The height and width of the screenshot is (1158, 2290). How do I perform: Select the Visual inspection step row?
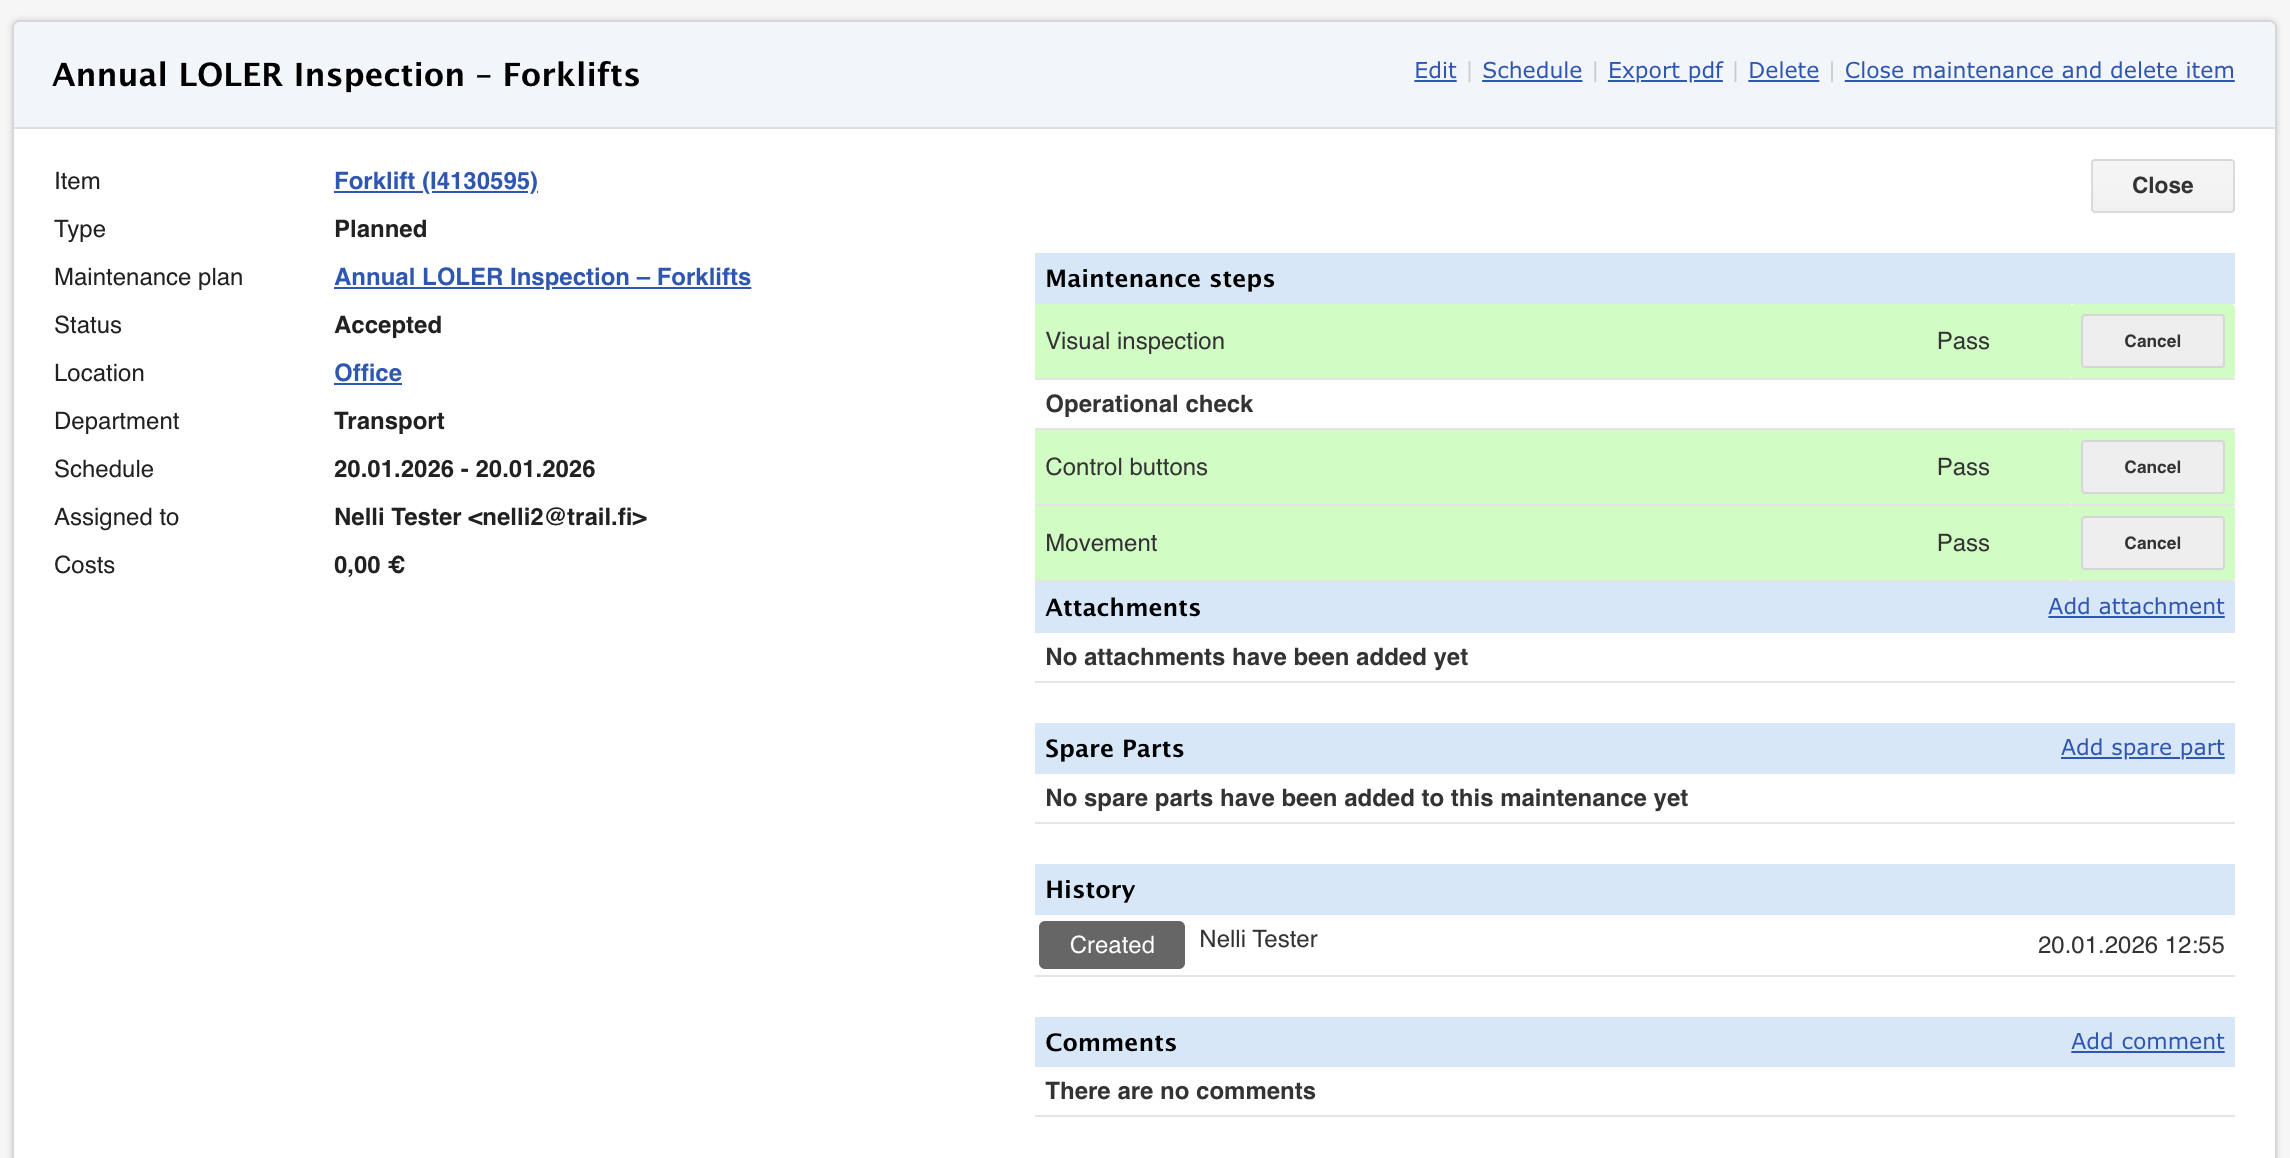pyautogui.click(x=1400, y=341)
